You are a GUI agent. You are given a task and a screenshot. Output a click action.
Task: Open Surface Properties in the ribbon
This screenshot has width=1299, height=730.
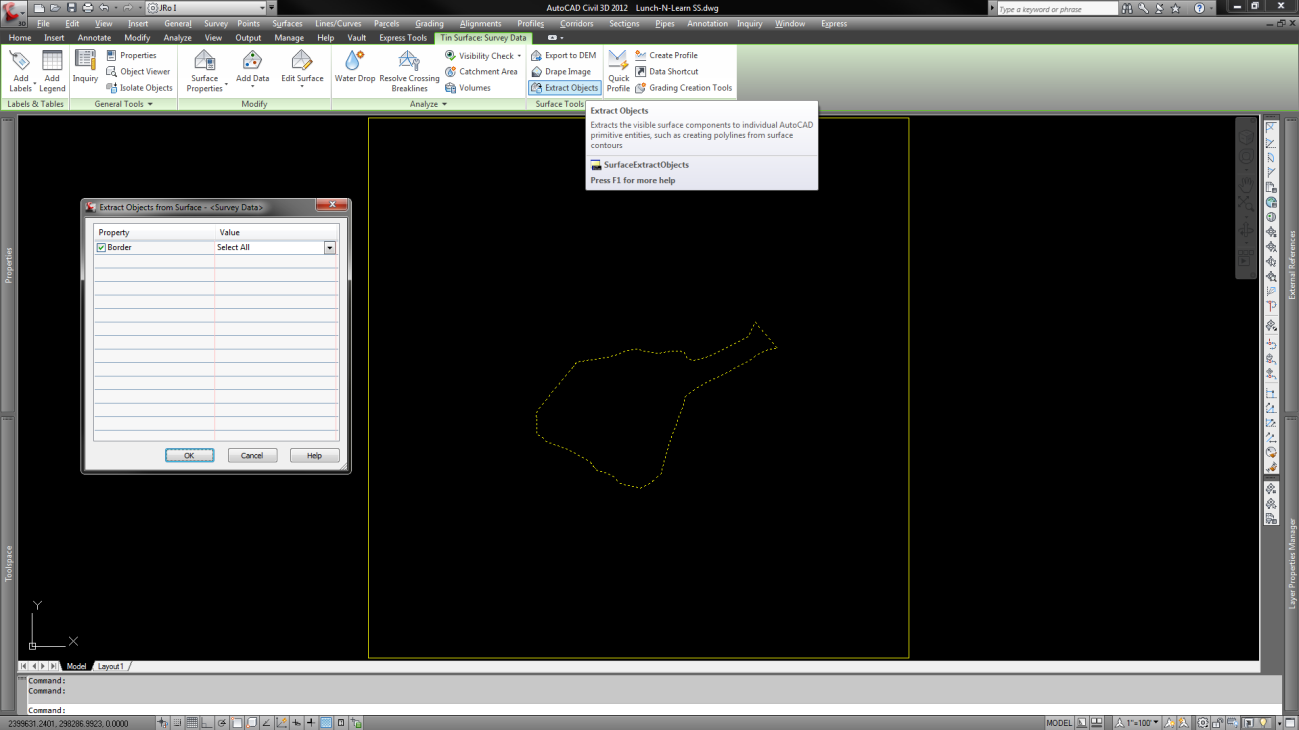click(x=204, y=71)
